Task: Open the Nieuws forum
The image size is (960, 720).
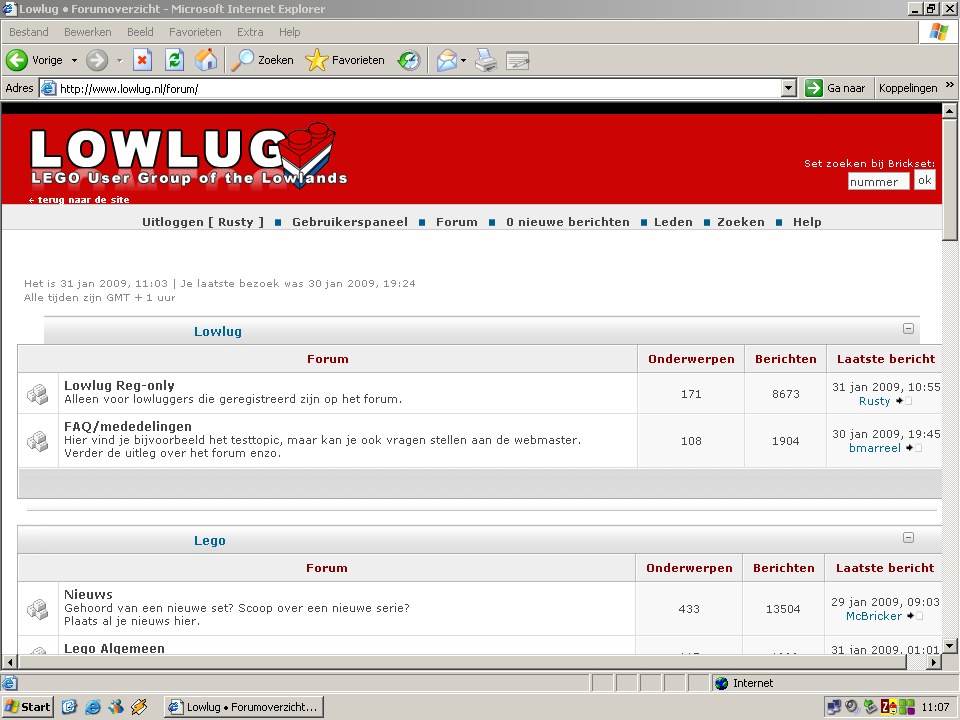Action: (x=88, y=594)
